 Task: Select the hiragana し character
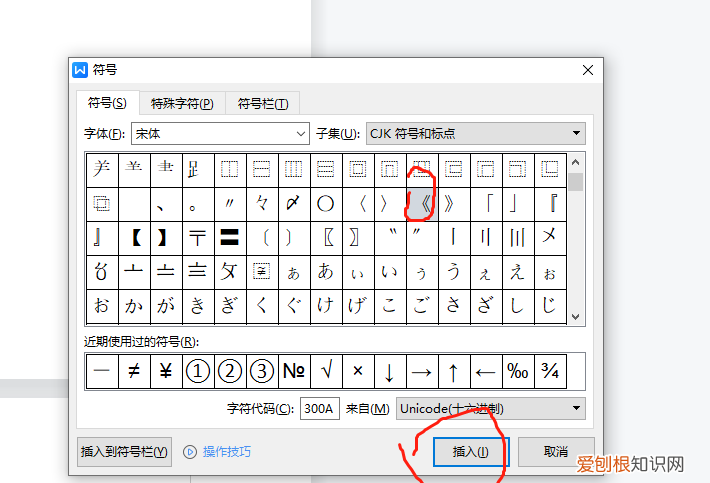coord(518,306)
